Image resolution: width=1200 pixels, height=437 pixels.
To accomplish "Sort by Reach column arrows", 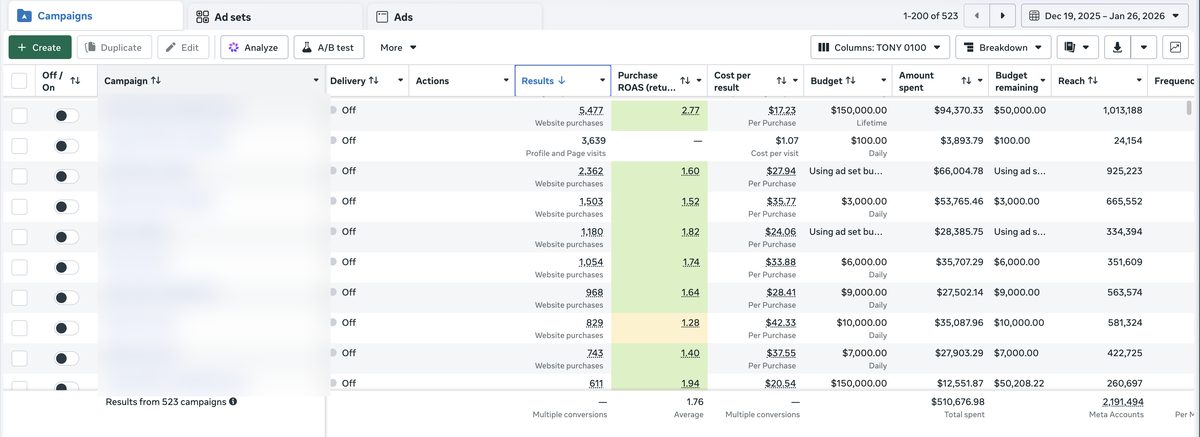I will click(x=1093, y=80).
